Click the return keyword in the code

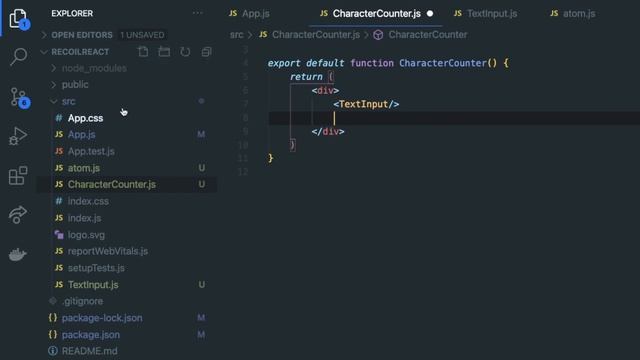tap(306, 77)
